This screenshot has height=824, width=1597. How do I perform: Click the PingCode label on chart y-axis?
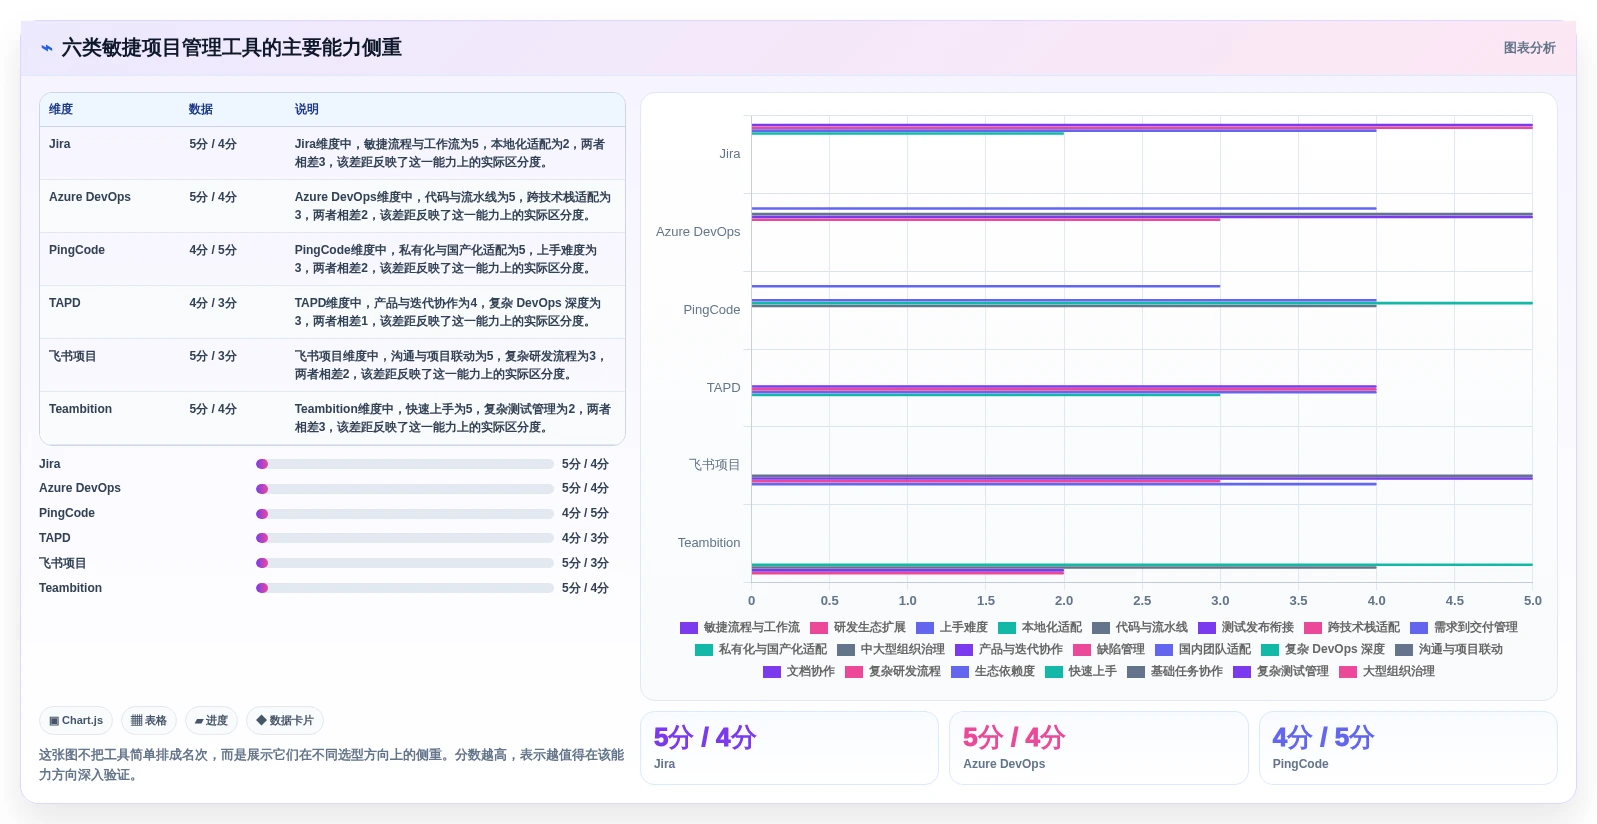click(712, 310)
